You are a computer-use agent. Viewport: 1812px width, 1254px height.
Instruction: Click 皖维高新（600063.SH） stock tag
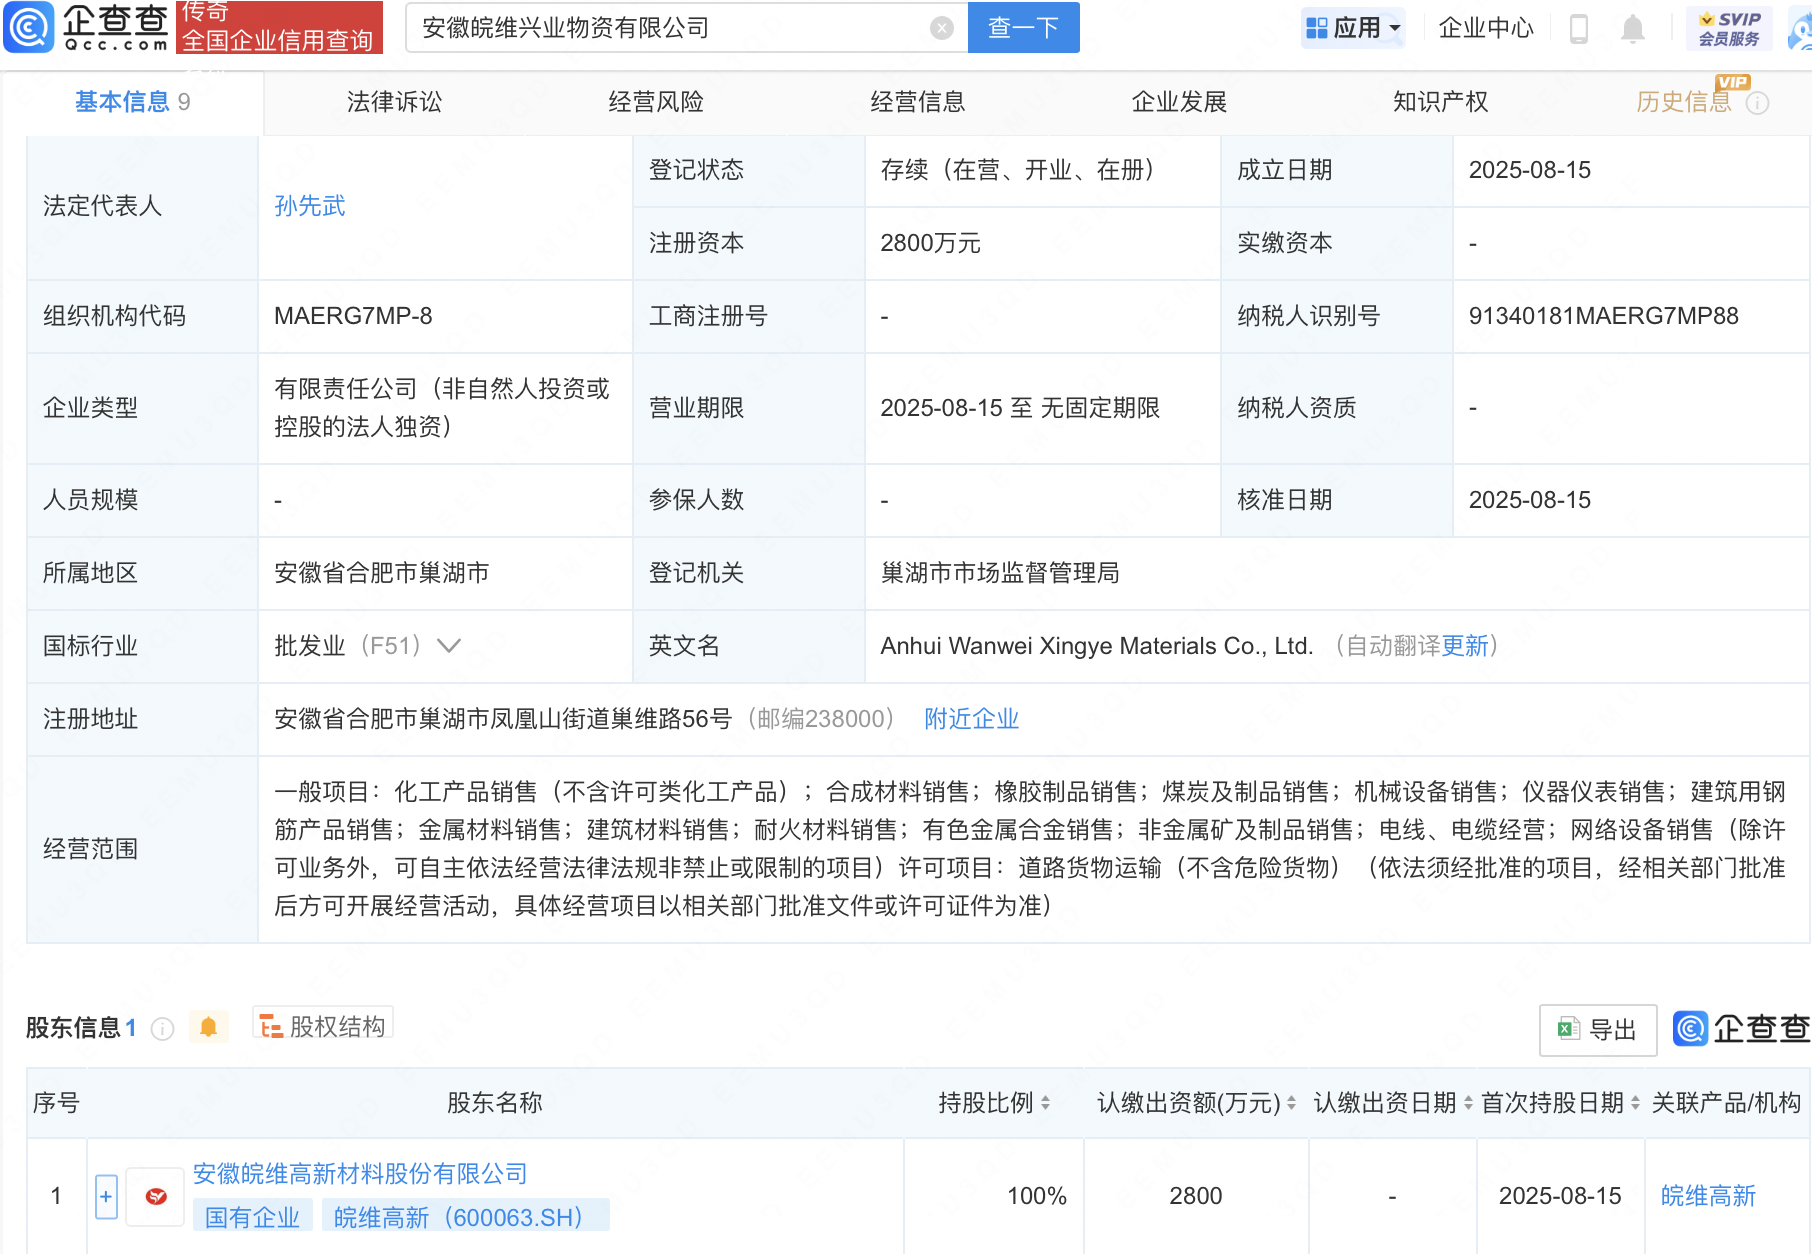[466, 1217]
